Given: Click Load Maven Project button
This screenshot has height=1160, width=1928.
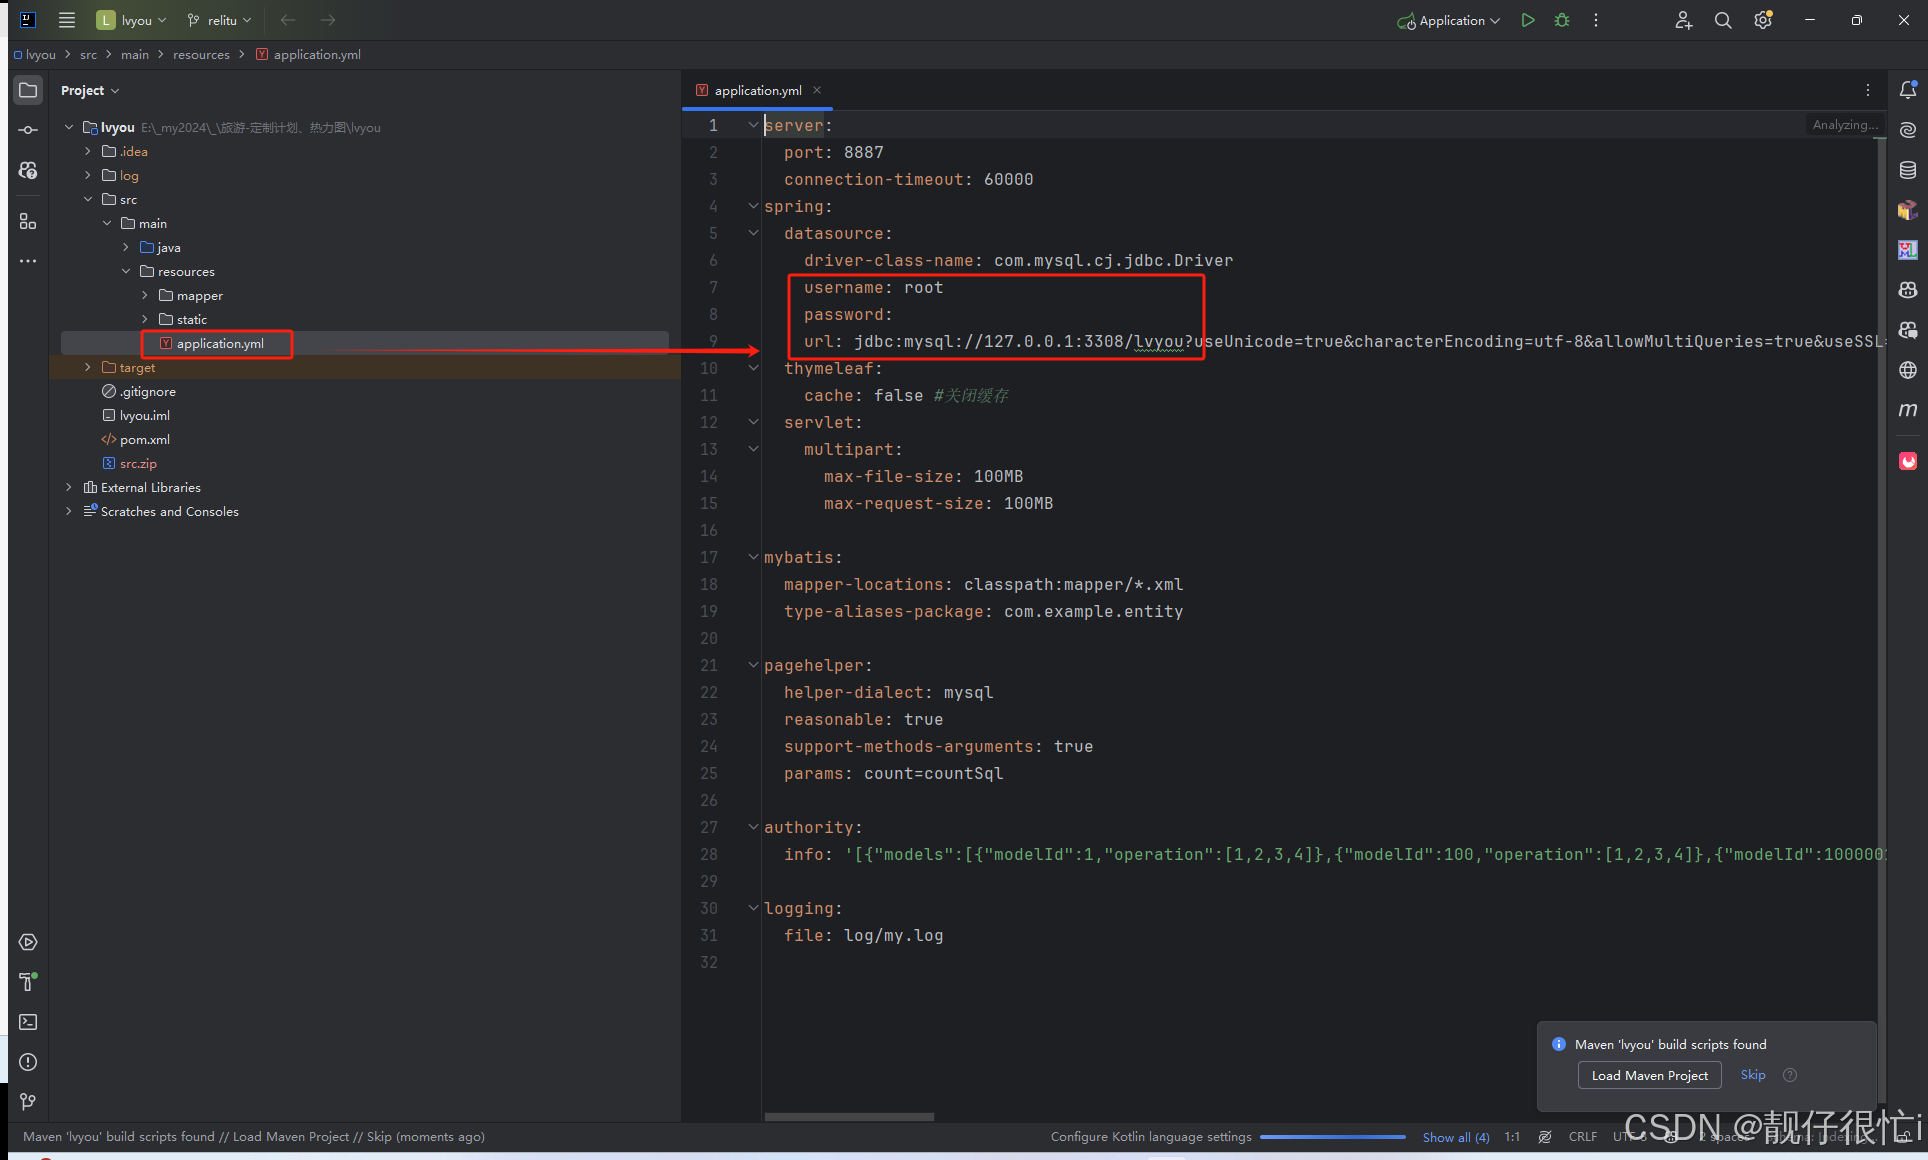Looking at the screenshot, I should point(1649,1075).
